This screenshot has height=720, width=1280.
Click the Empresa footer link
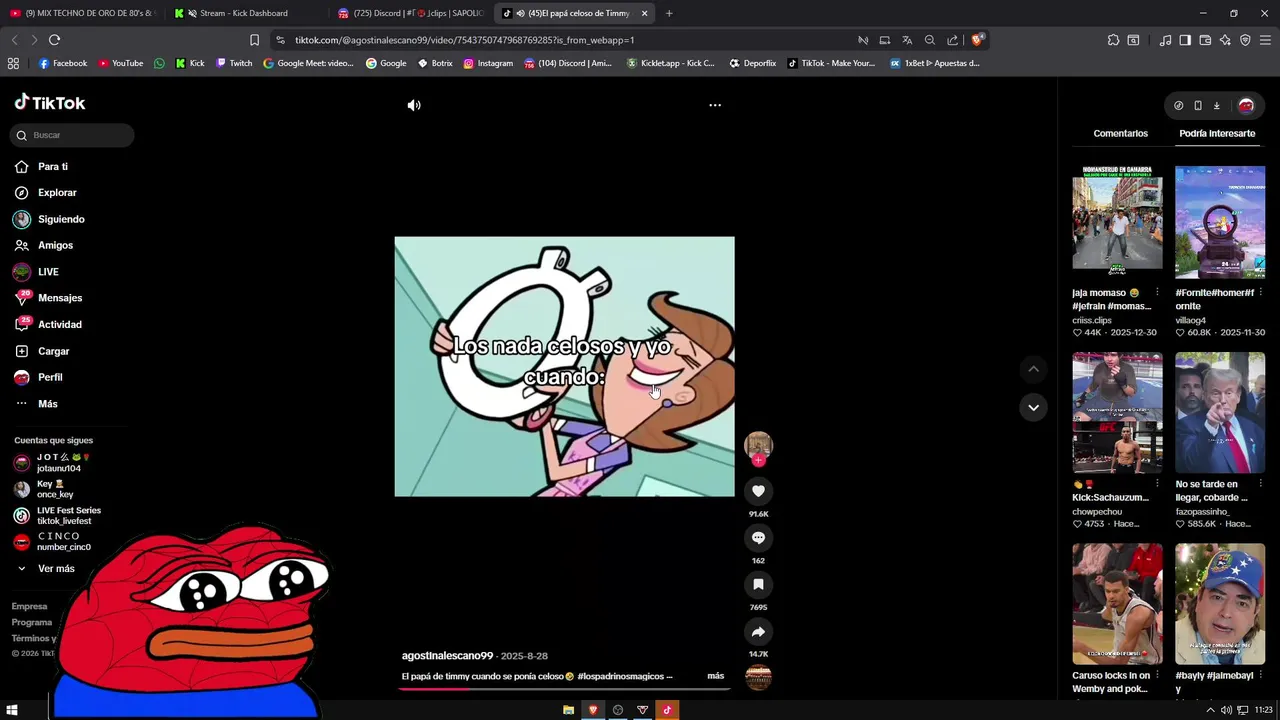click(x=29, y=606)
